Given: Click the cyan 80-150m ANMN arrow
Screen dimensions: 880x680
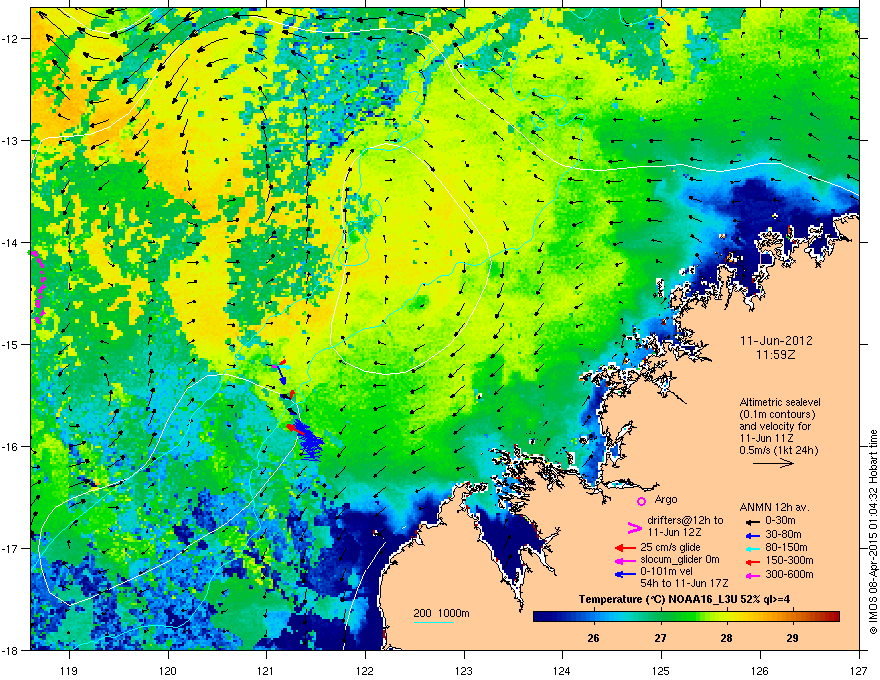Looking at the screenshot, I should (751, 548).
